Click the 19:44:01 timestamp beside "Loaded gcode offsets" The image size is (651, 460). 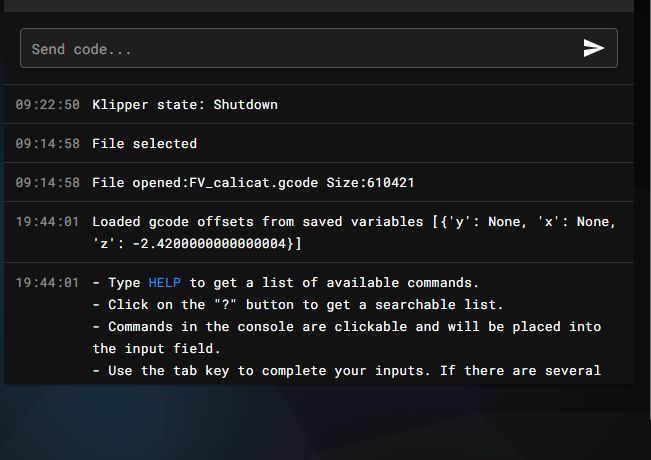(47, 222)
